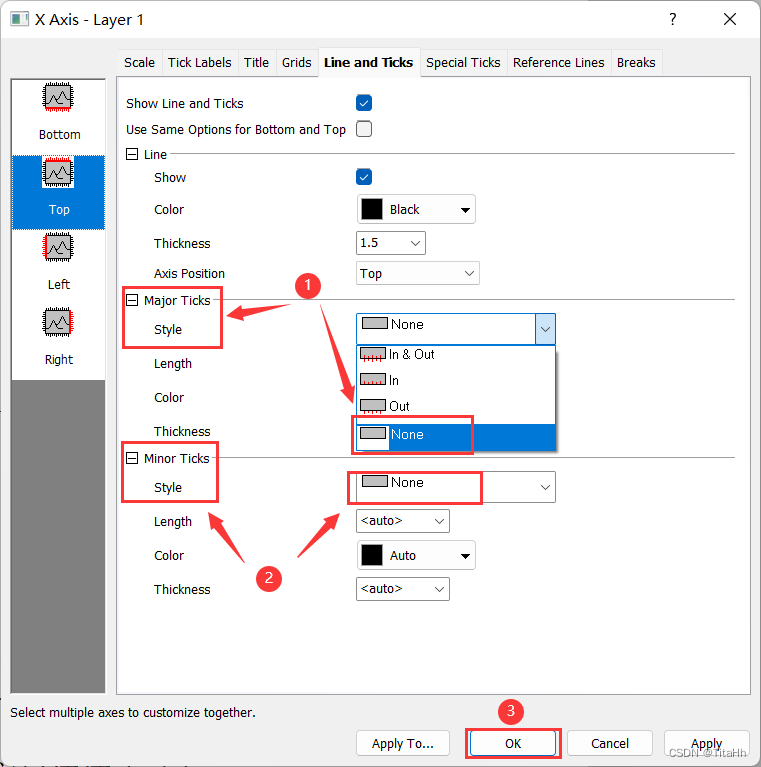Switch to the Special Ticks tab
Viewport: 761px width, 767px height.
(x=463, y=63)
